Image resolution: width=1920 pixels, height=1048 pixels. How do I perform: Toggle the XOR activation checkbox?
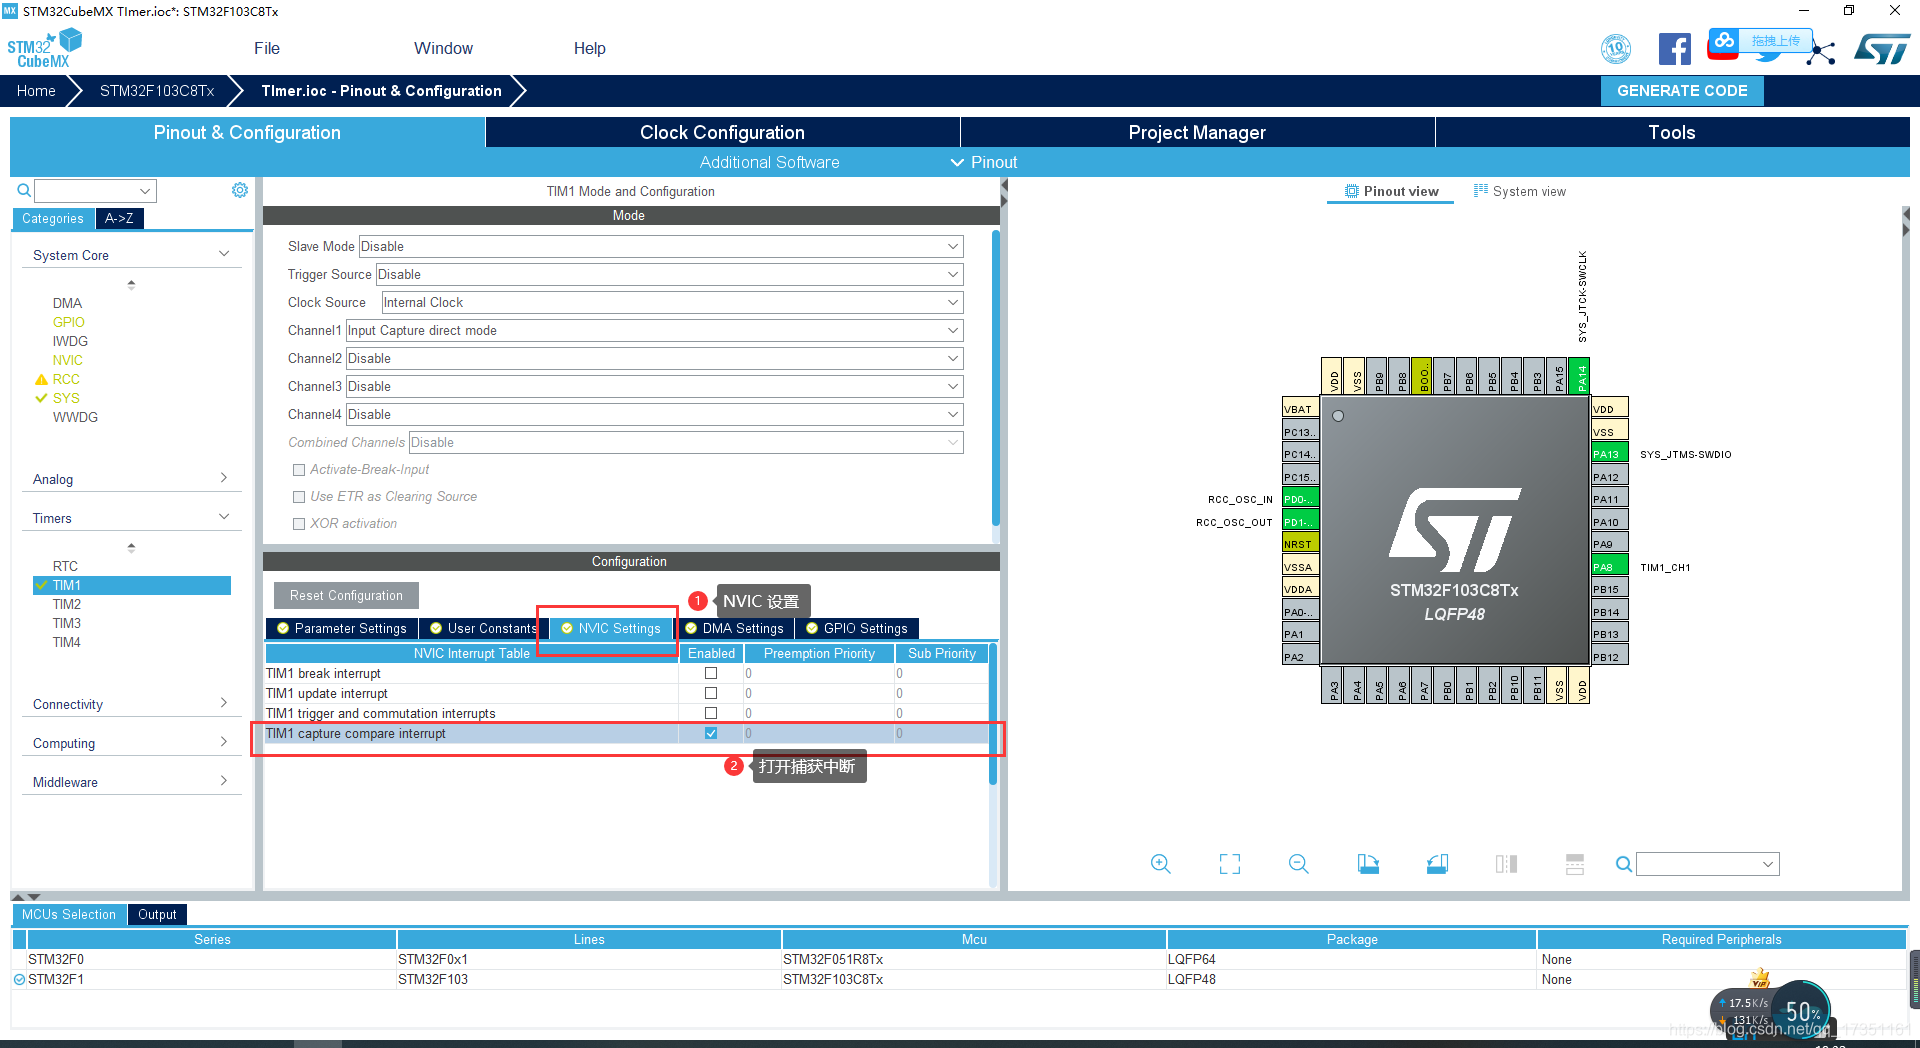click(299, 524)
